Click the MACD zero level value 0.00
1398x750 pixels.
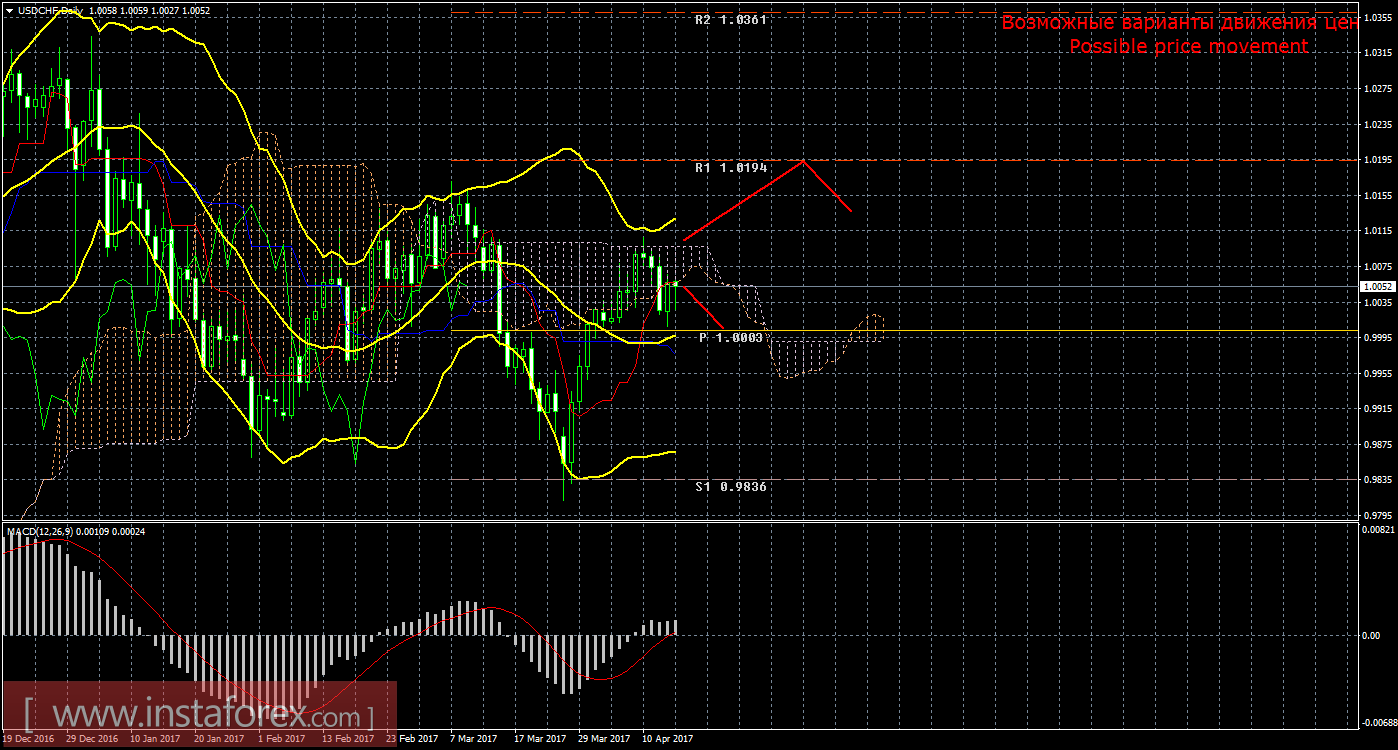tap(1373, 635)
